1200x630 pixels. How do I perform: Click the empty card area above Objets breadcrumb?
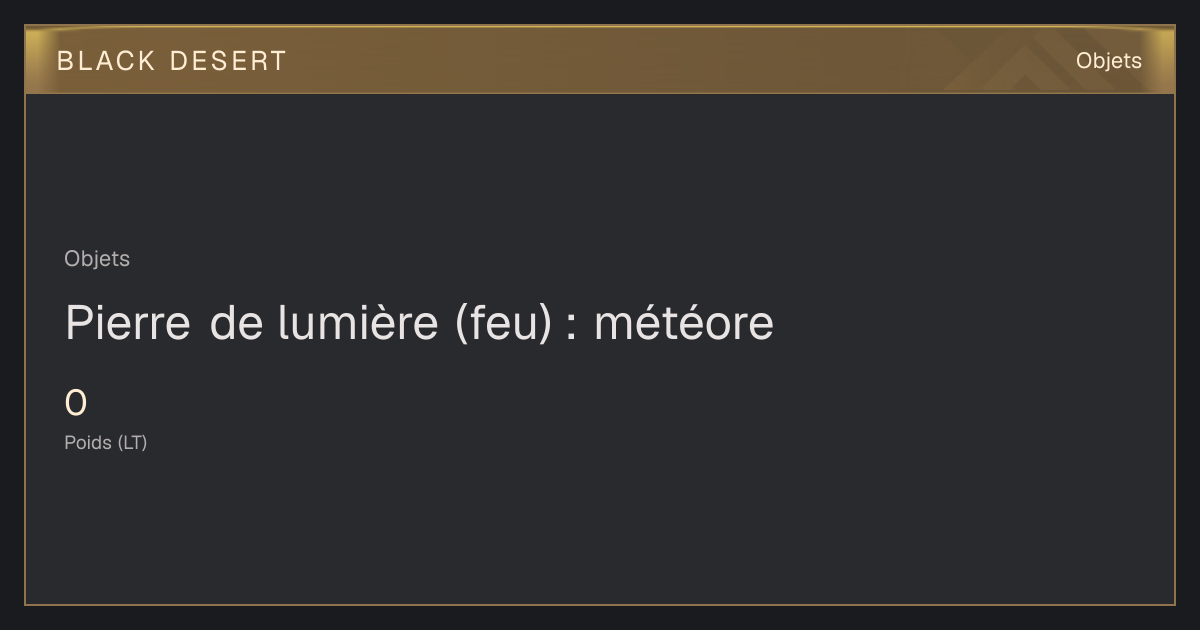pos(600,170)
